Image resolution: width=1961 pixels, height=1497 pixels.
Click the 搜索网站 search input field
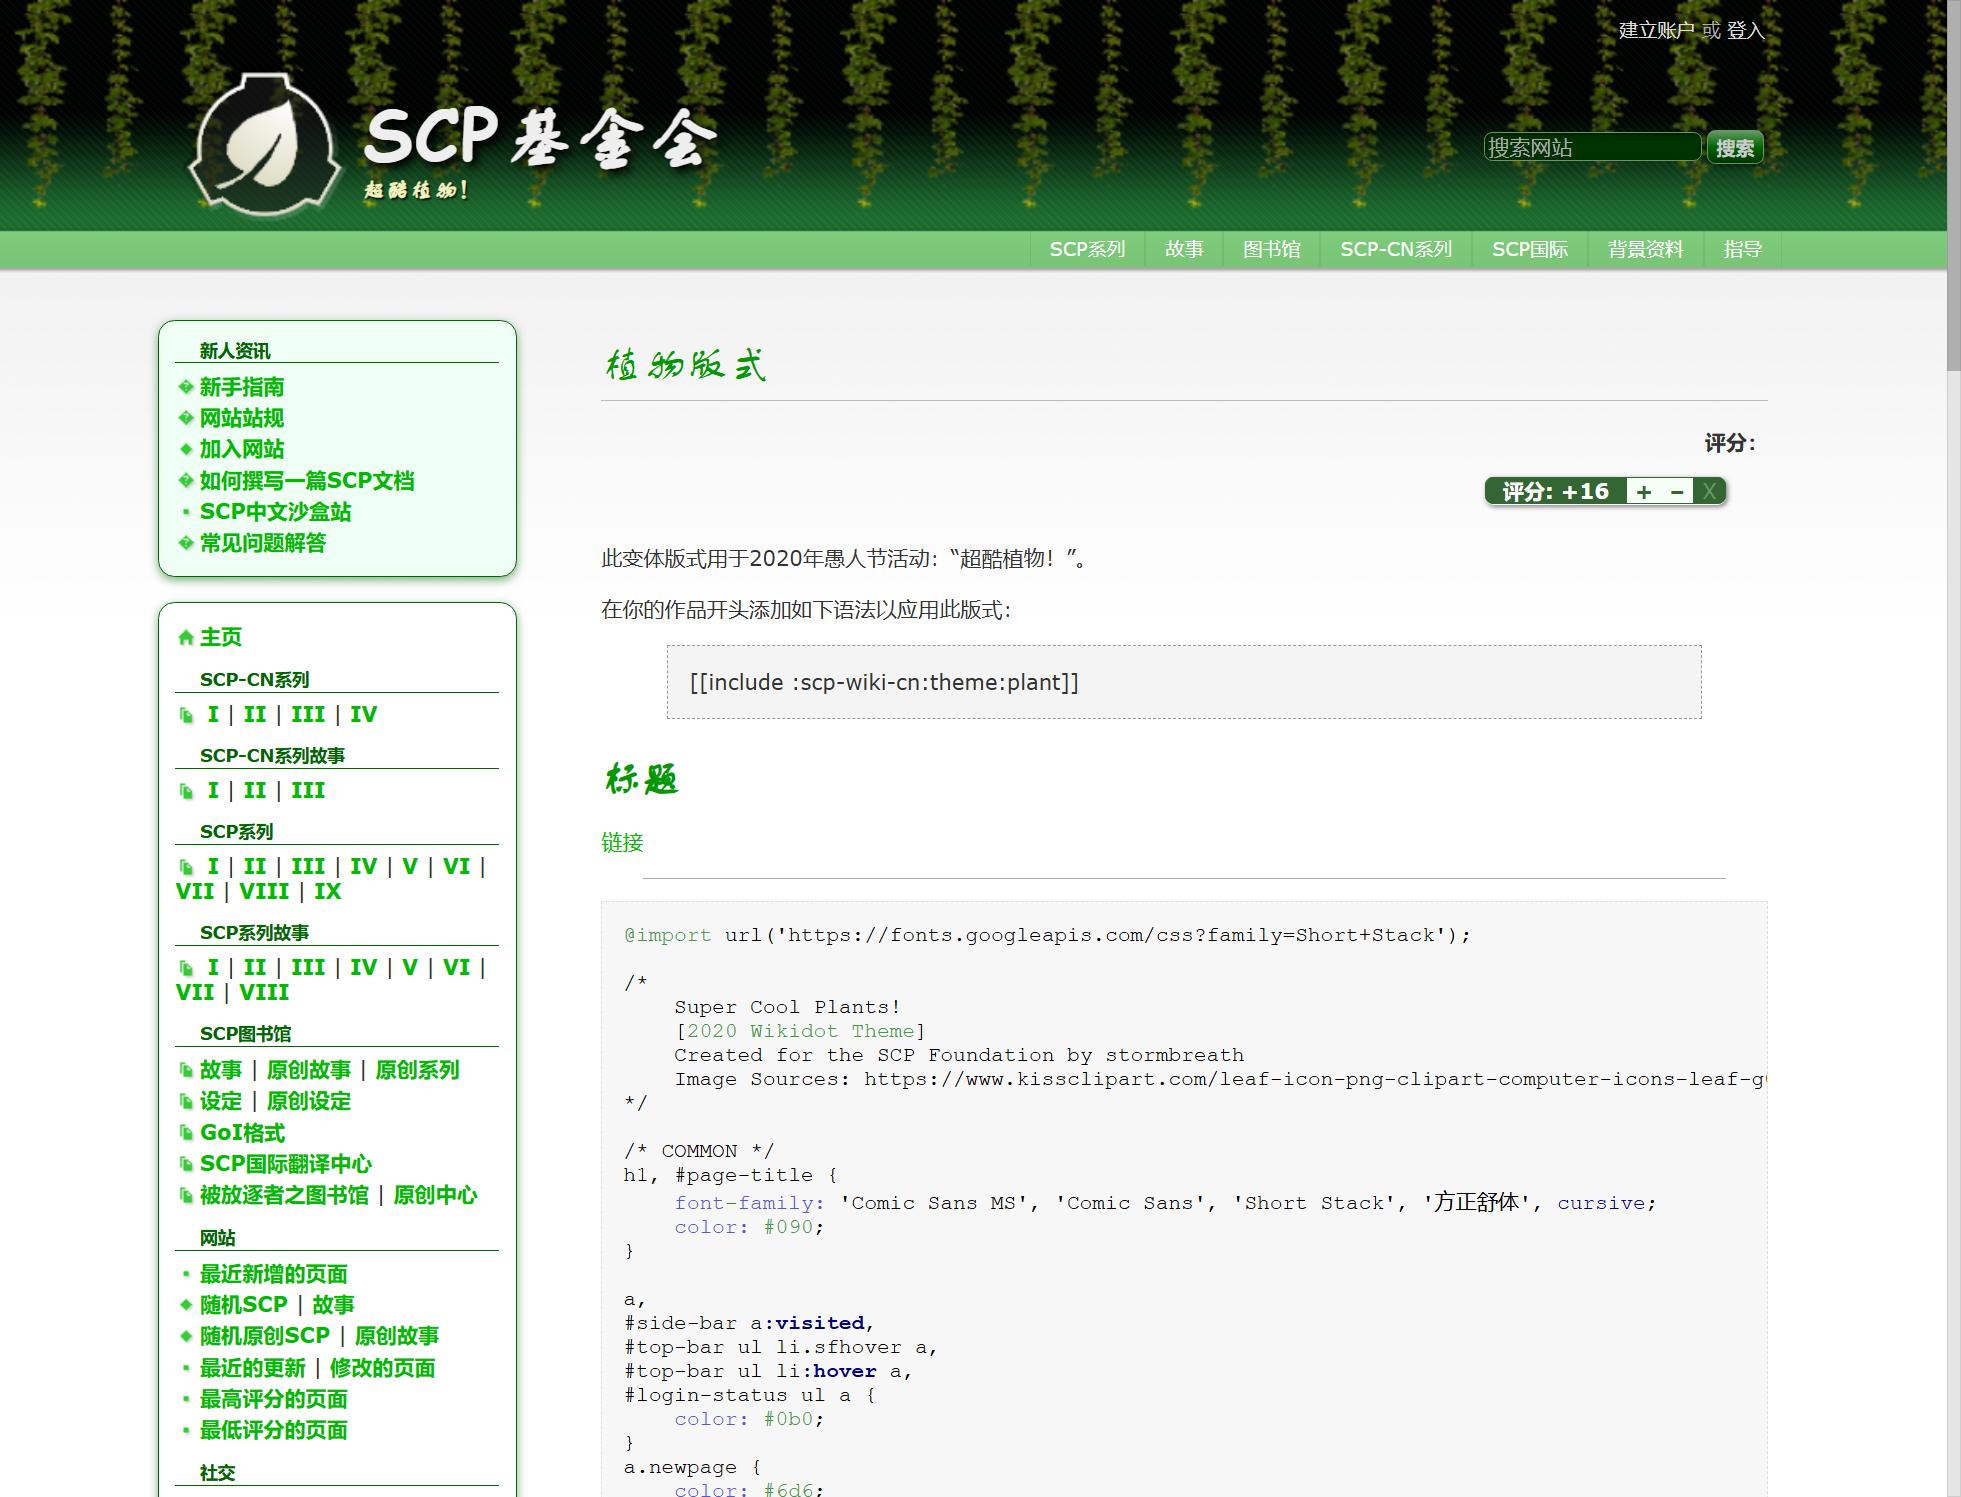[x=1591, y=147]
